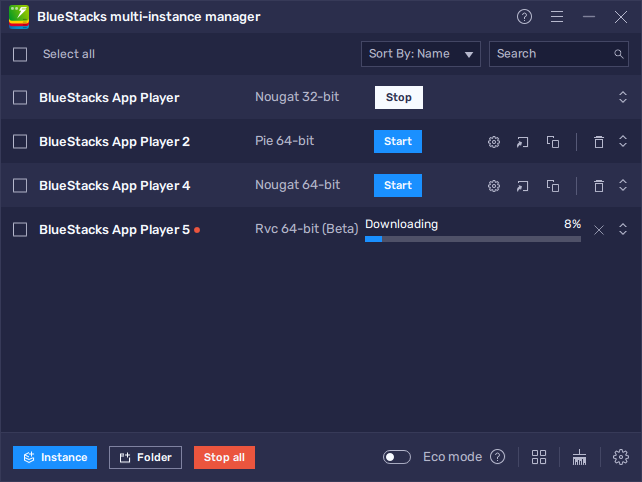Expand reorder arrows for App Player 5
The width and height of the screenshot is (642, 482).
(x=622, y=230)
